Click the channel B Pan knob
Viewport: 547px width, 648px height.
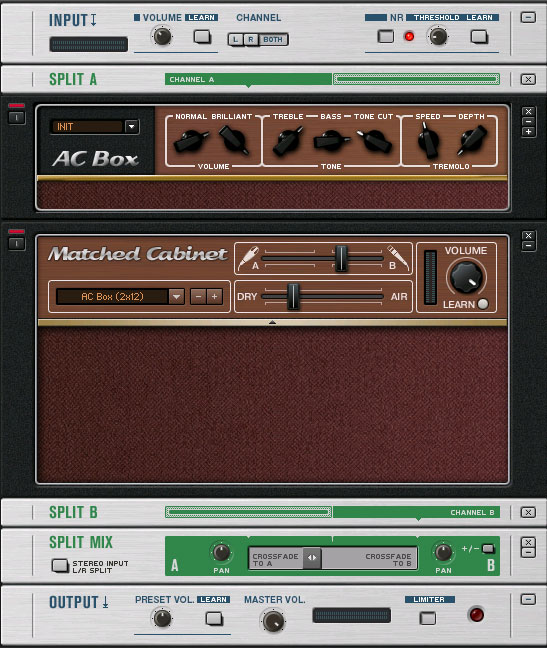click(443, 553)
